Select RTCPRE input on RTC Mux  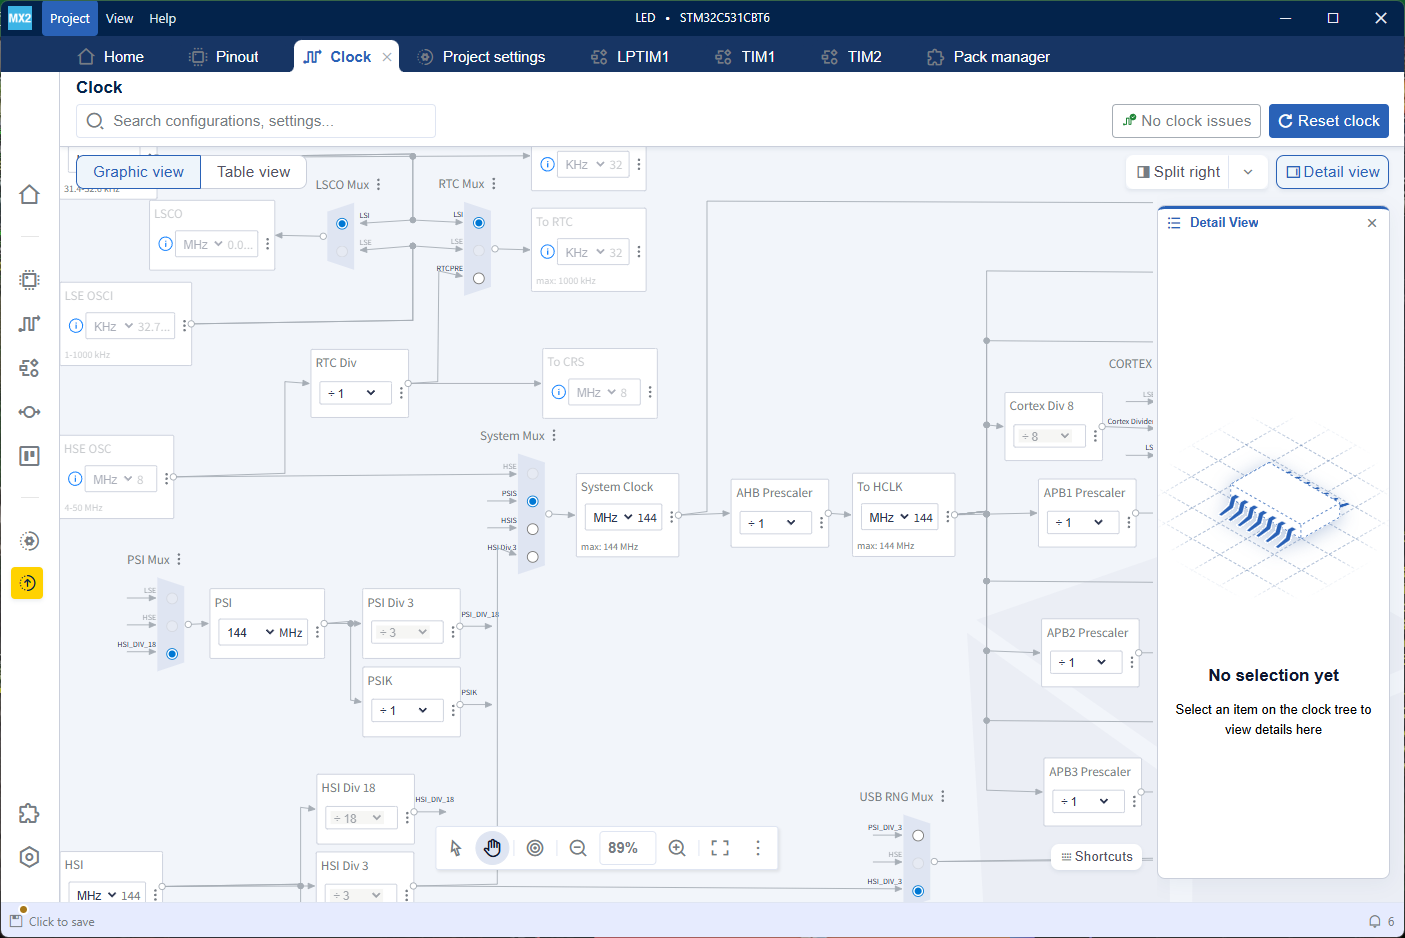[479, 279]
